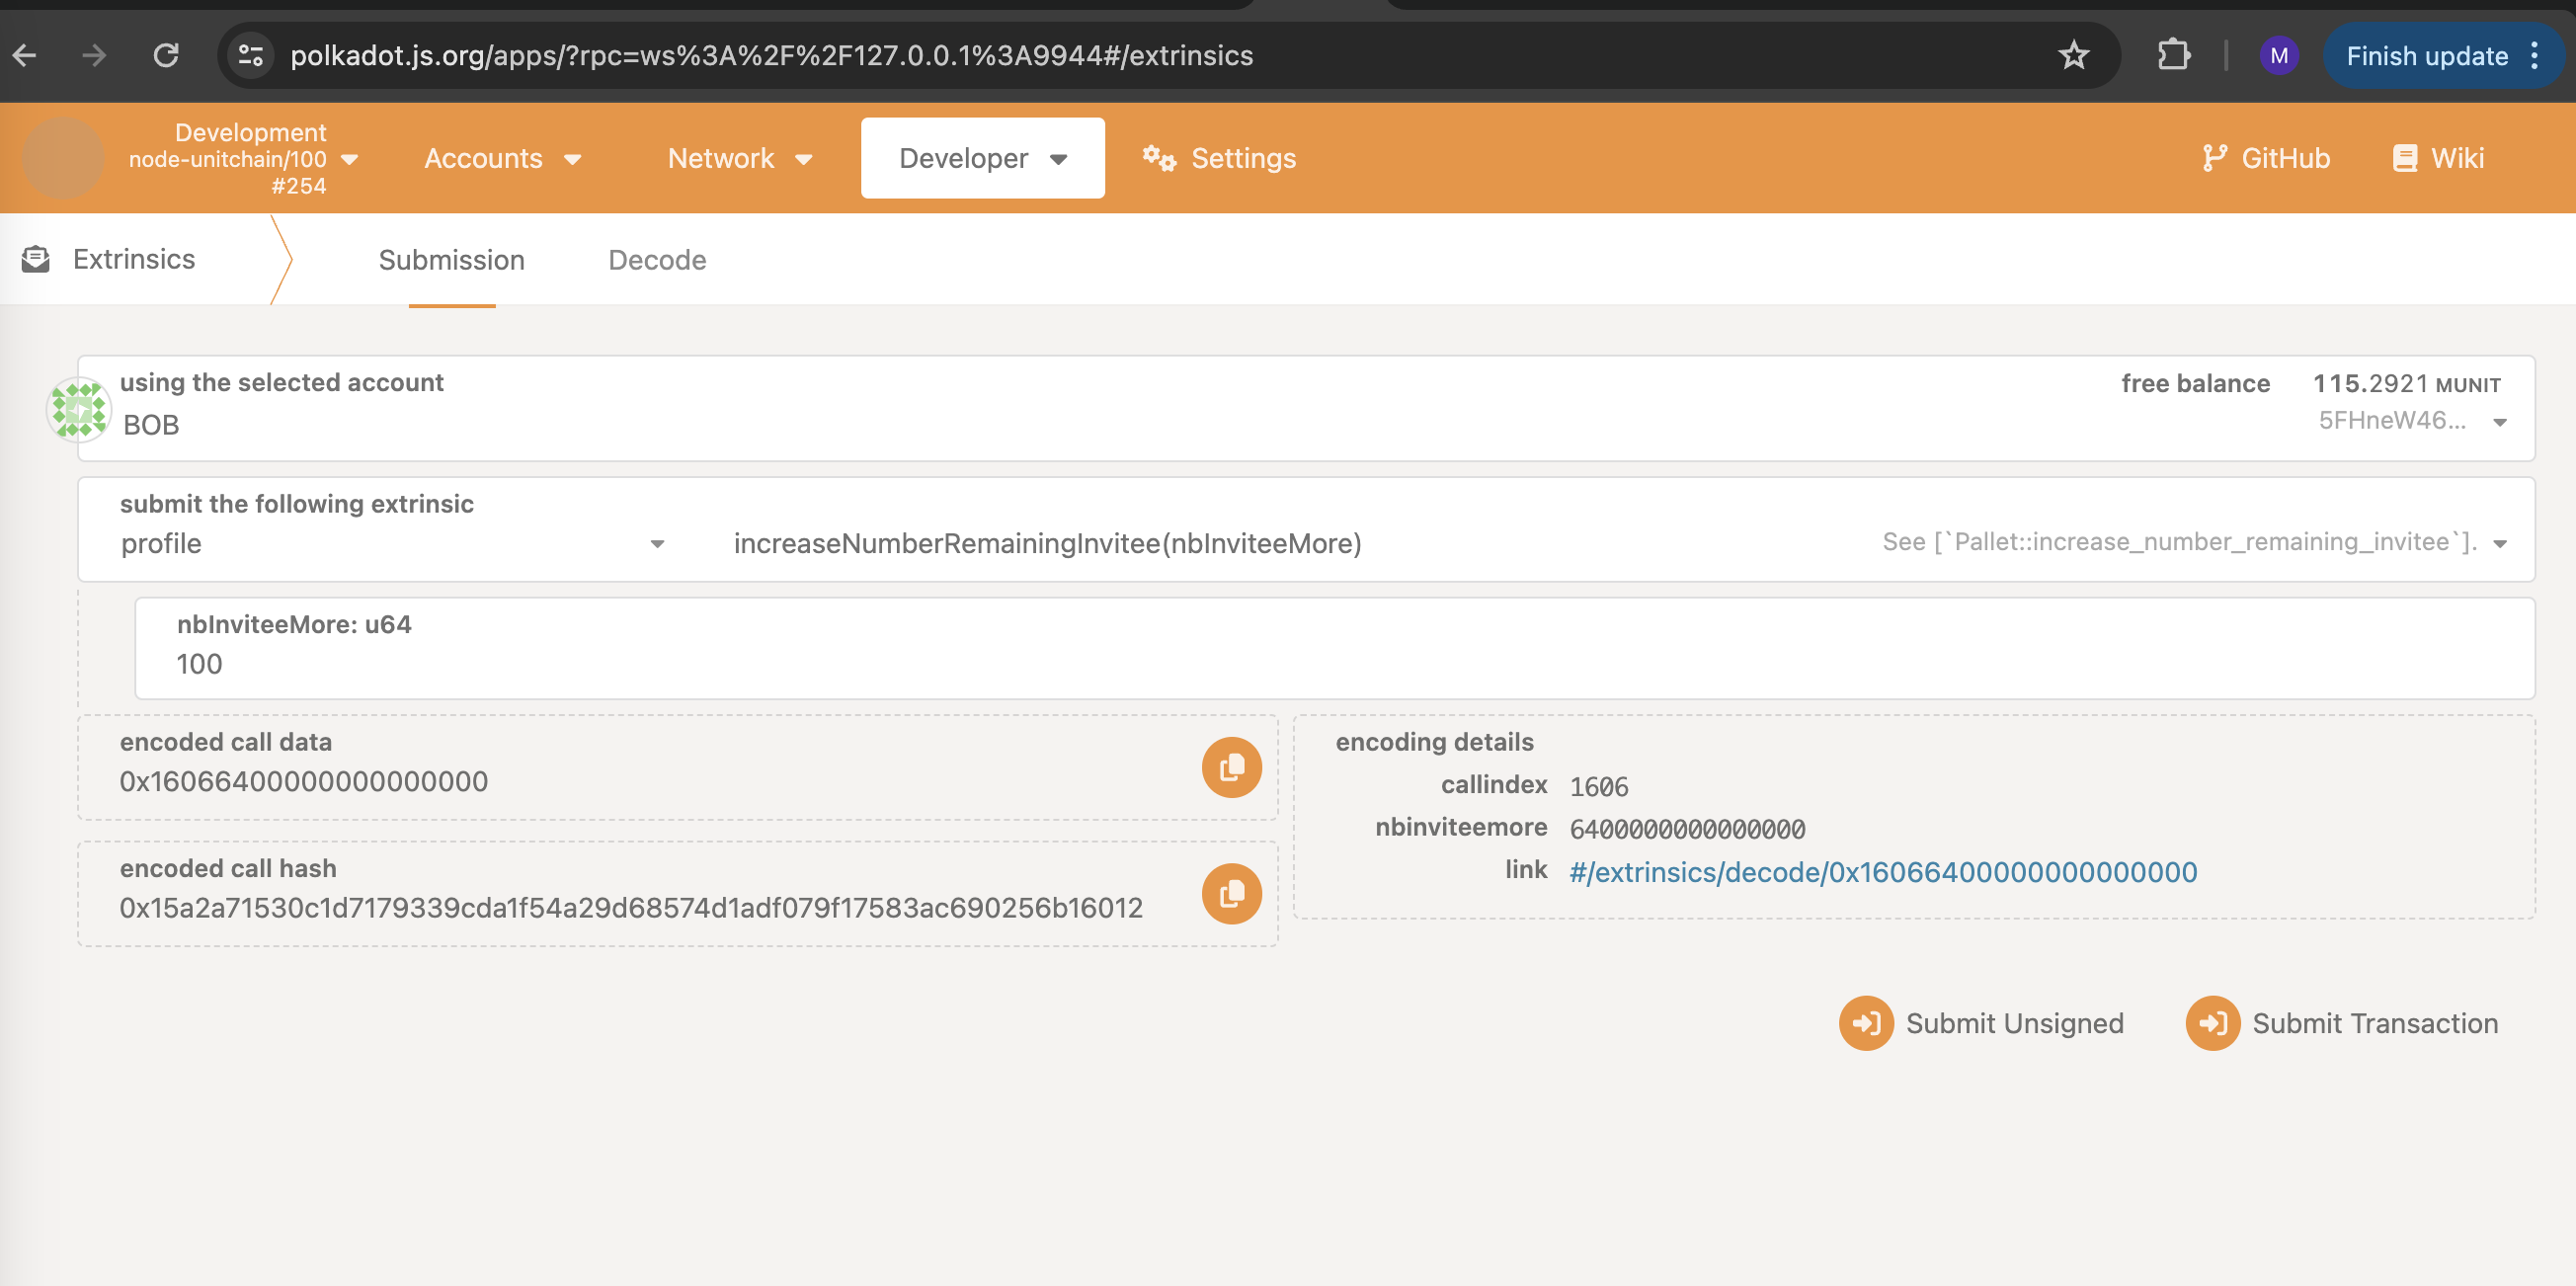Go back to previous page

pyautogui.click(x=26, y=55)
